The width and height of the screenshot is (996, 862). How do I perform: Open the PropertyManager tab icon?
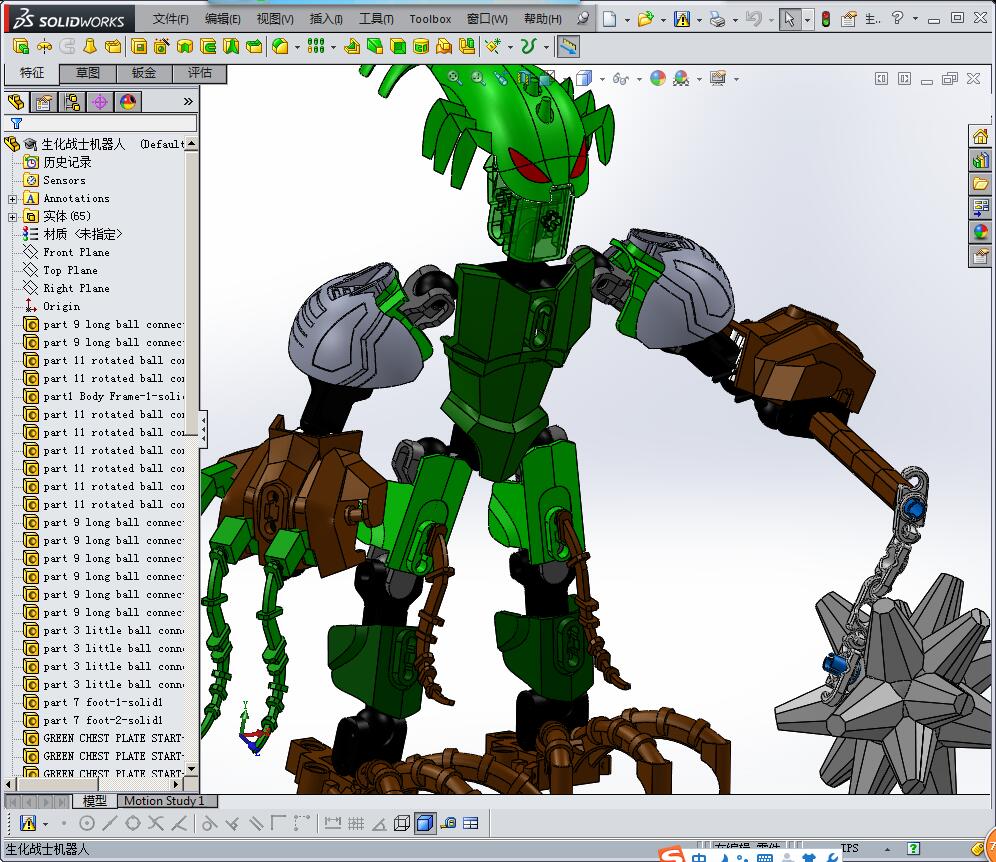44,102
